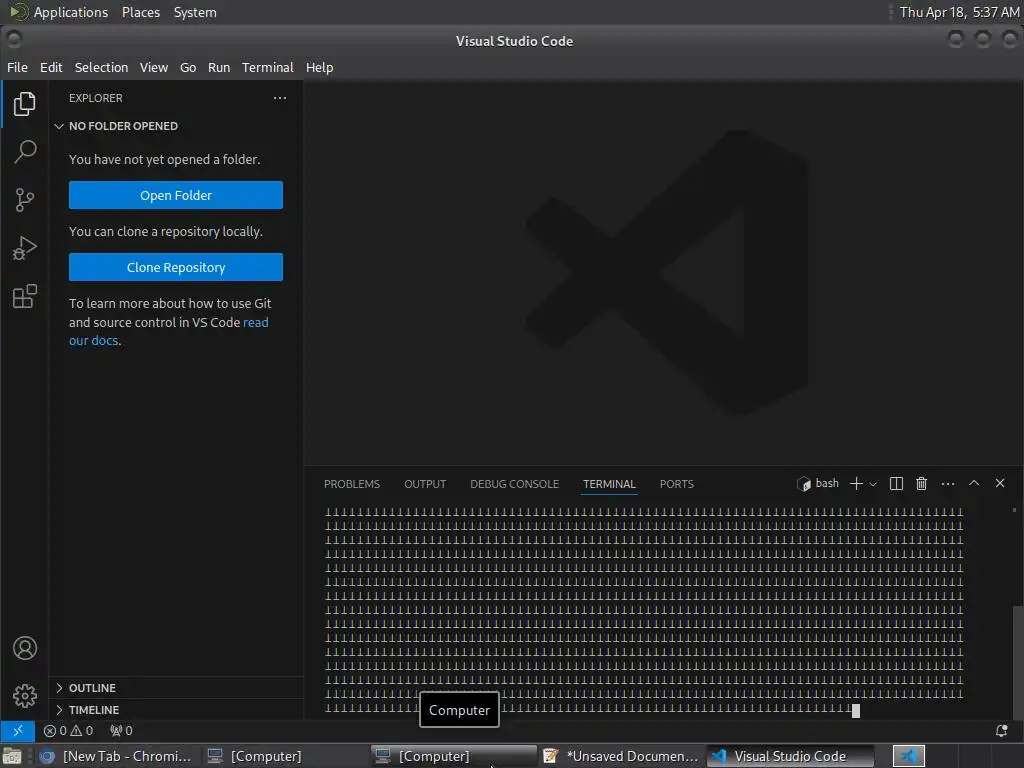Screen dimensions: 1024x768
Task: Click the remote window status bar icon
Action: (18, 730)
